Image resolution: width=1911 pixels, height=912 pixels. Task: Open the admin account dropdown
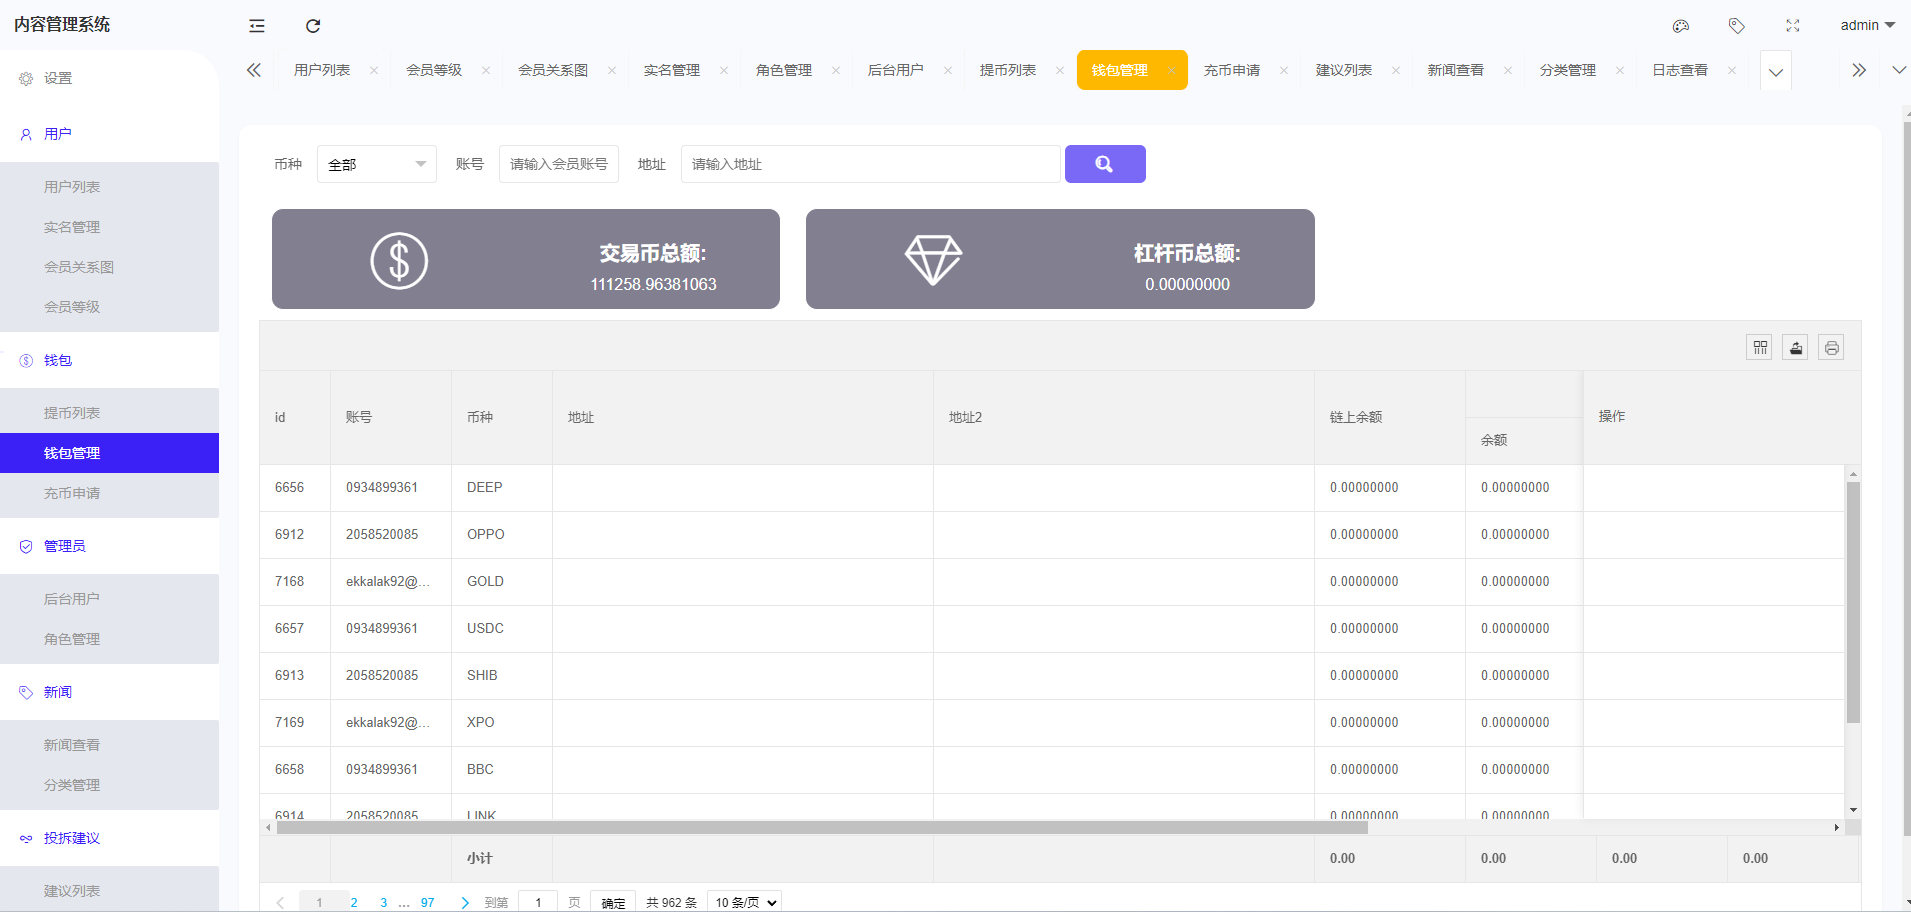pos(1866,25)
